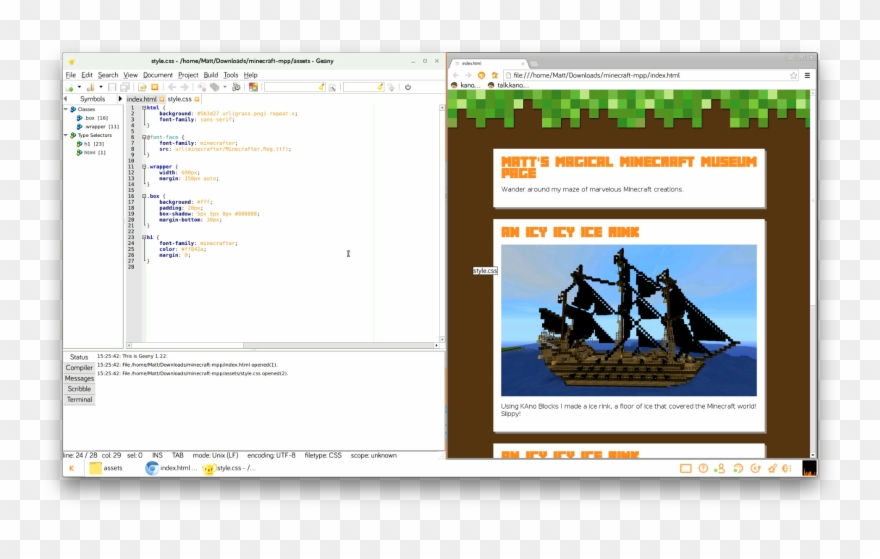
Task: Collapse the Classes tree node
Action: (66, 109)
